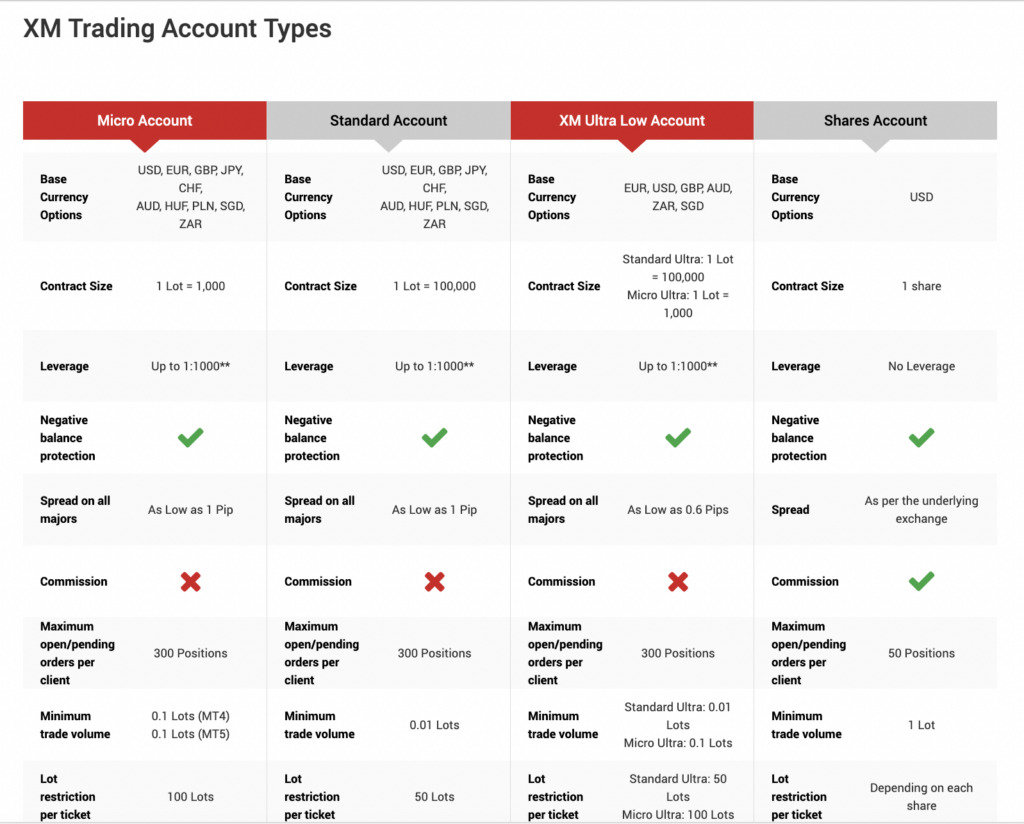Click the red X for Micro Account commission
Image resolution: width=1024 pixels, height=824 pixels.
190,581
